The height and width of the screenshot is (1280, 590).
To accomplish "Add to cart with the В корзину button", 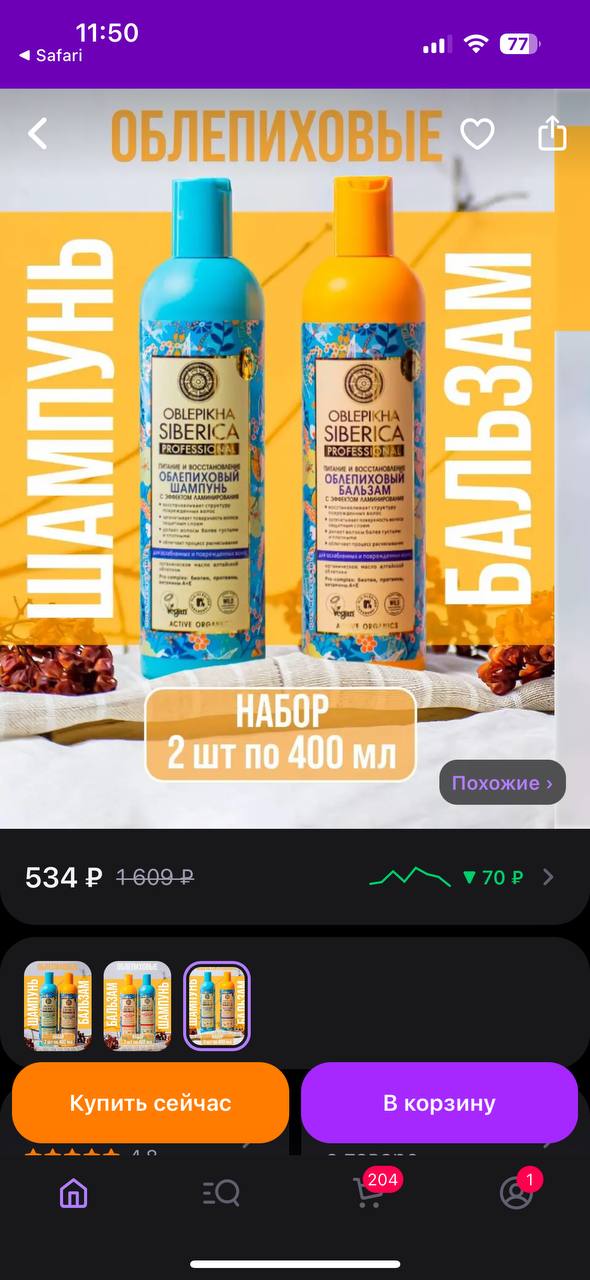I will tap(440, 1103).
